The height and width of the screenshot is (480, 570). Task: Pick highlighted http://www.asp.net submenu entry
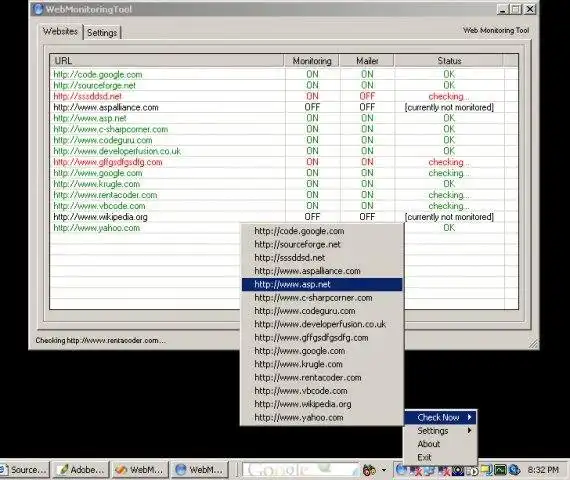(x=322, y=284)
